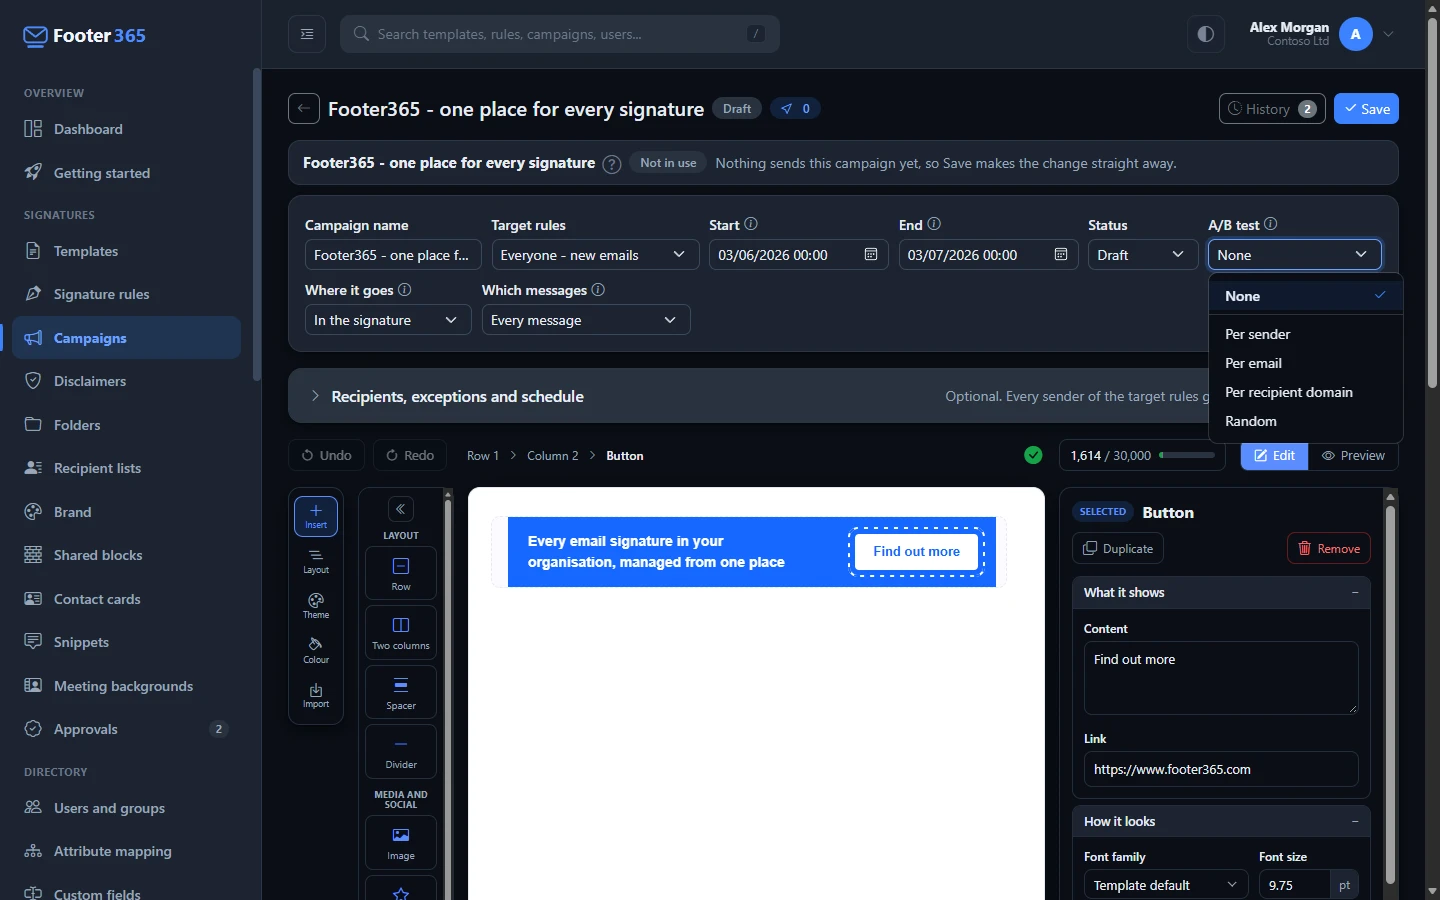Toggle the dark/light theme icon

pos(1206,34)
